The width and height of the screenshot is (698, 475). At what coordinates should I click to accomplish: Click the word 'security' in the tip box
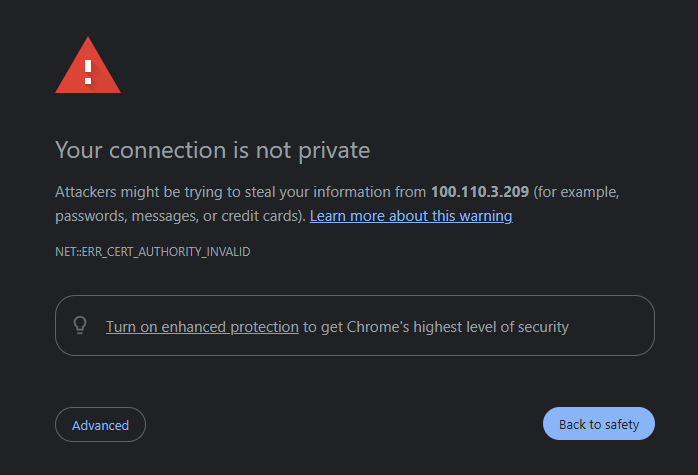tap(543, 326)
